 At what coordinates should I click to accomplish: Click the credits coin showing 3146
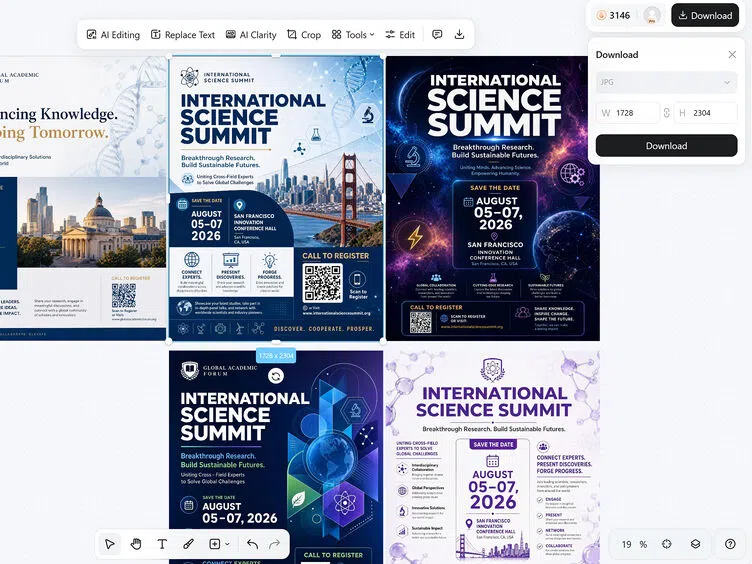(613, 15)
